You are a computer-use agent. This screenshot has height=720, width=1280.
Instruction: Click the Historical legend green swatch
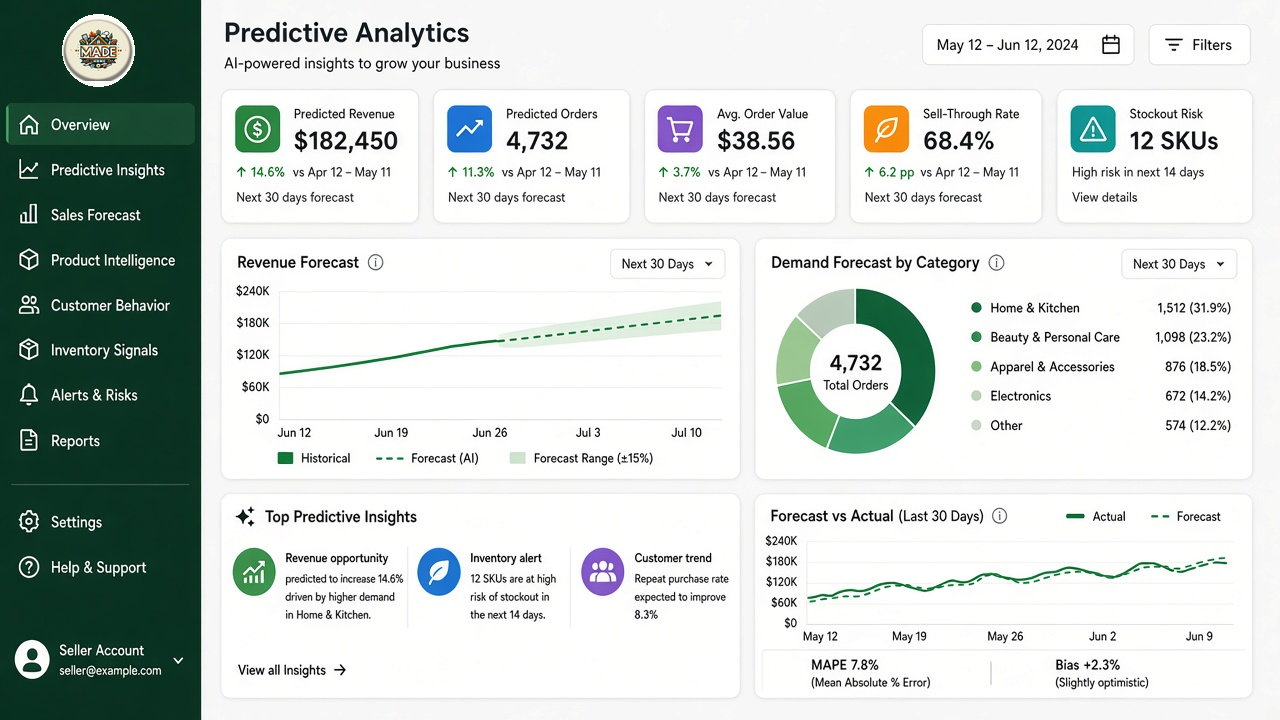285,458
